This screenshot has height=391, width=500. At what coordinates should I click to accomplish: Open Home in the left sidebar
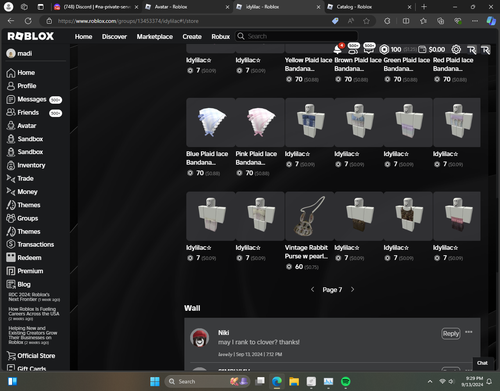(21, 73)
